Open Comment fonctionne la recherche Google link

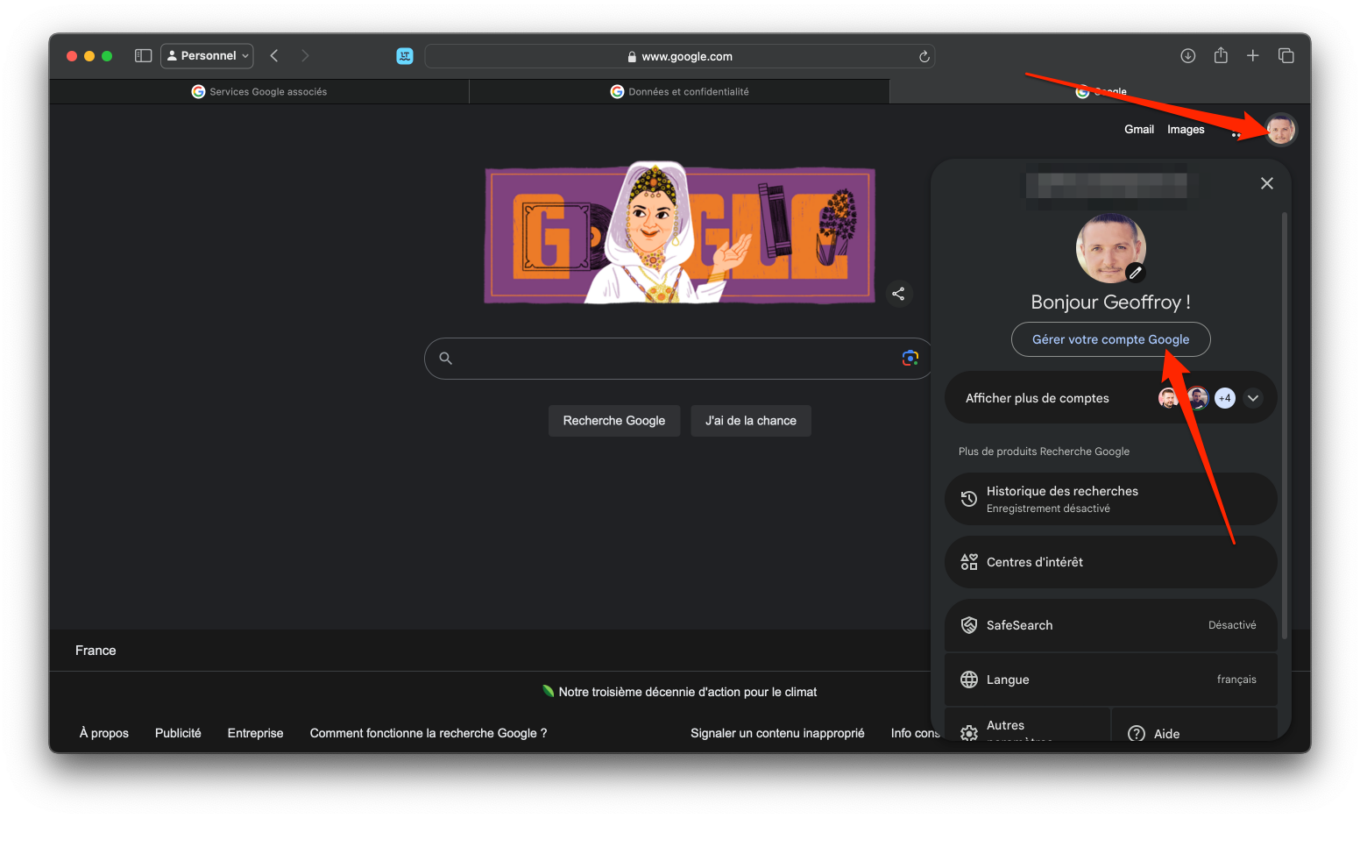[428, 733]
